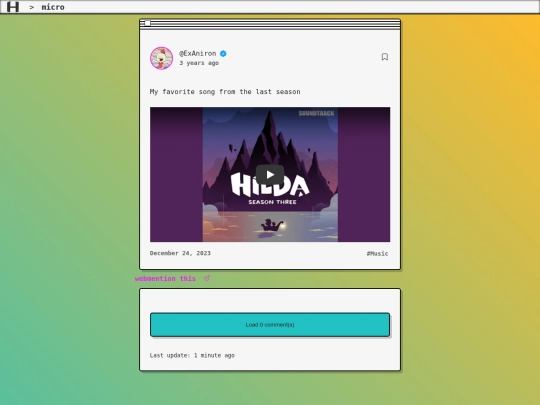
Task: Click the webmention this link
Action: 165,279
